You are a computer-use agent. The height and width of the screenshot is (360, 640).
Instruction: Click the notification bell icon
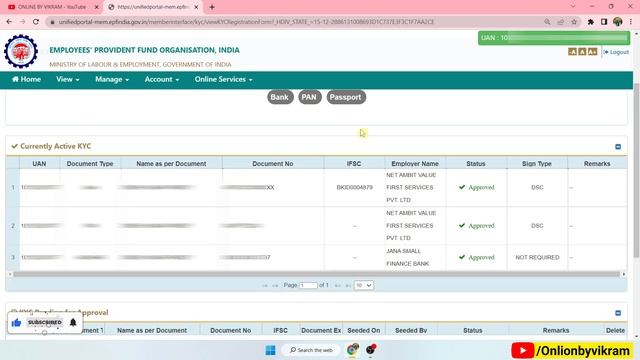click(73, 322)
